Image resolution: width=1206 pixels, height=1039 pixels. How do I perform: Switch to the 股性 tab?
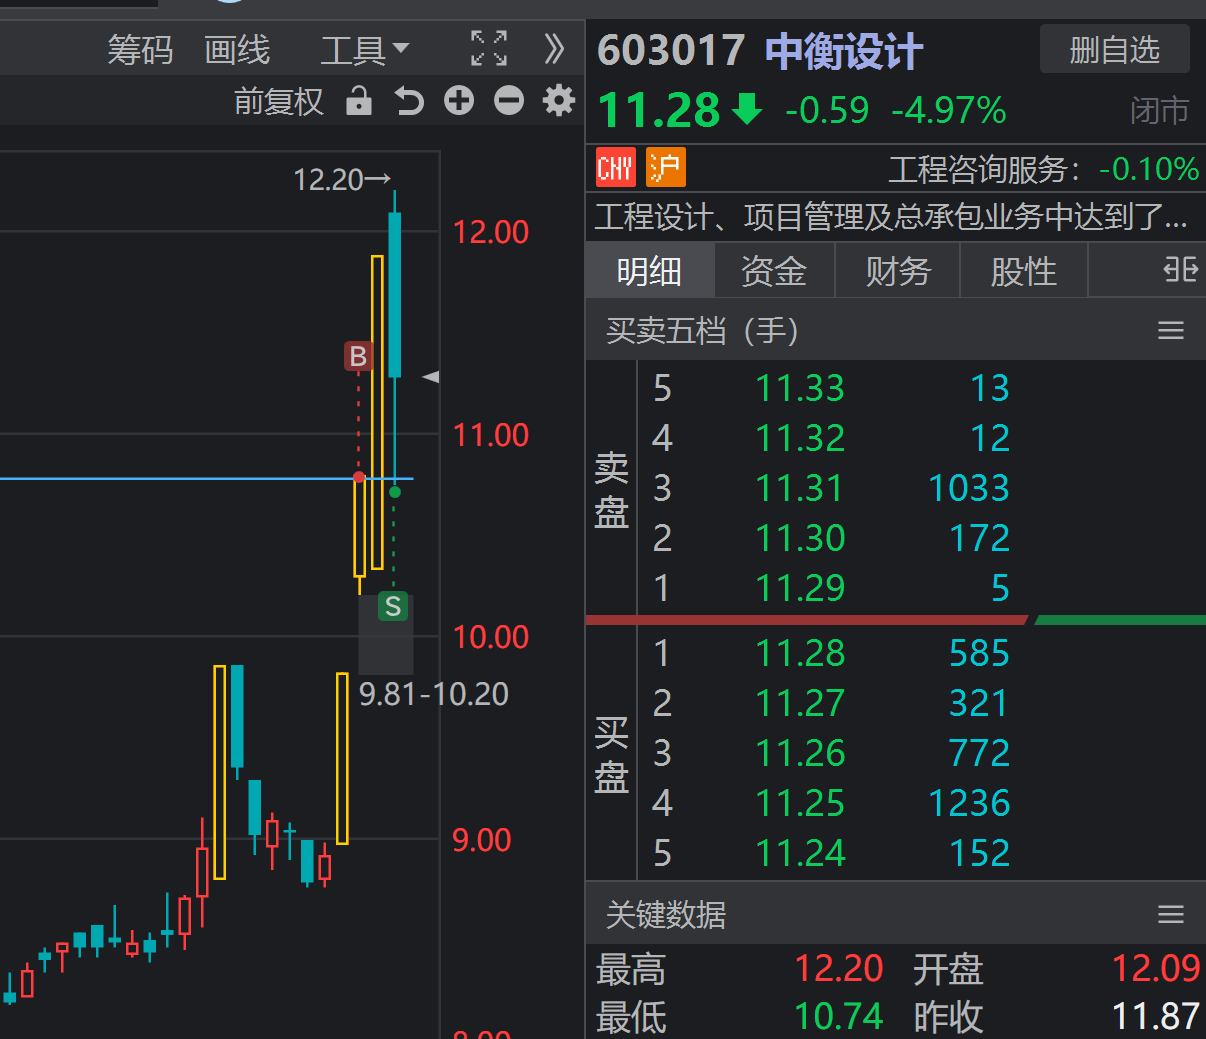coord(1023,271)
